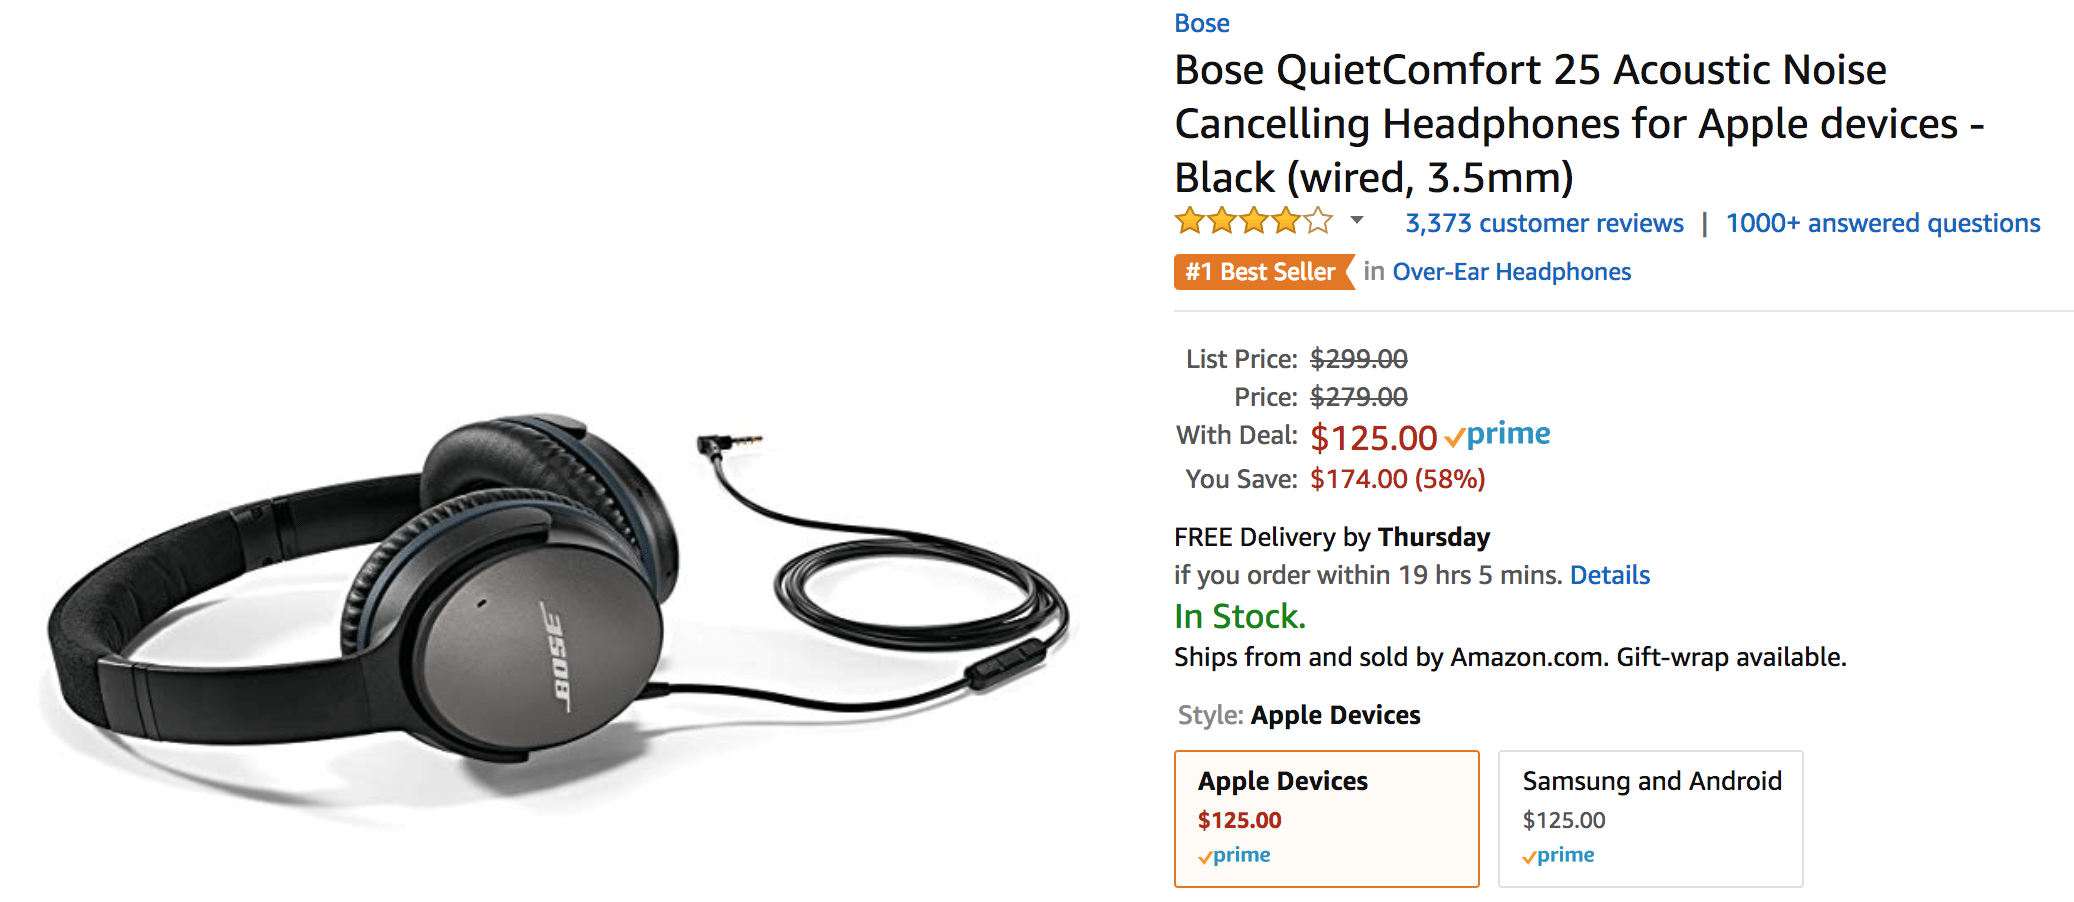Open Over-Ear Headphones category link

coord(1511,272)
